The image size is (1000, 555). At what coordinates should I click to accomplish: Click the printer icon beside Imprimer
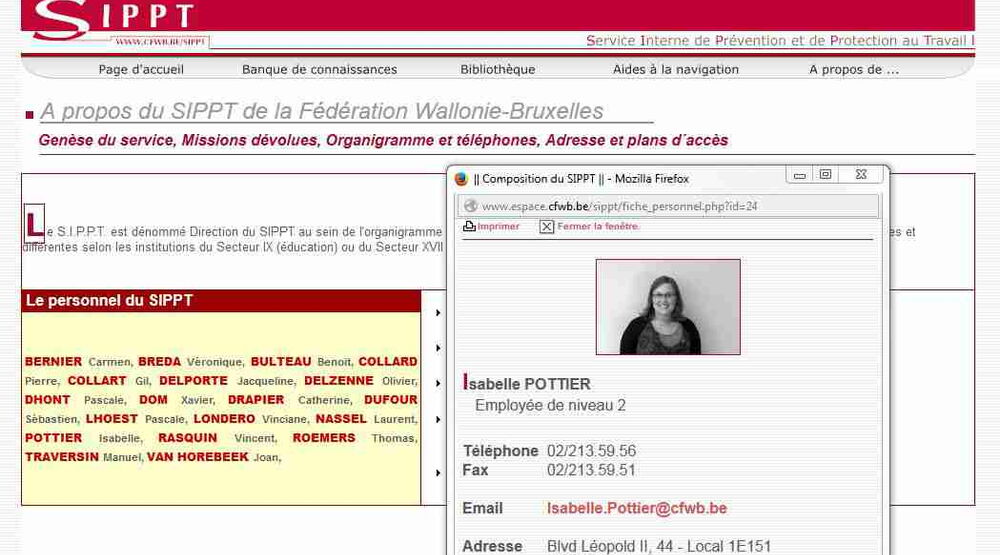click(x=469, y=227)
